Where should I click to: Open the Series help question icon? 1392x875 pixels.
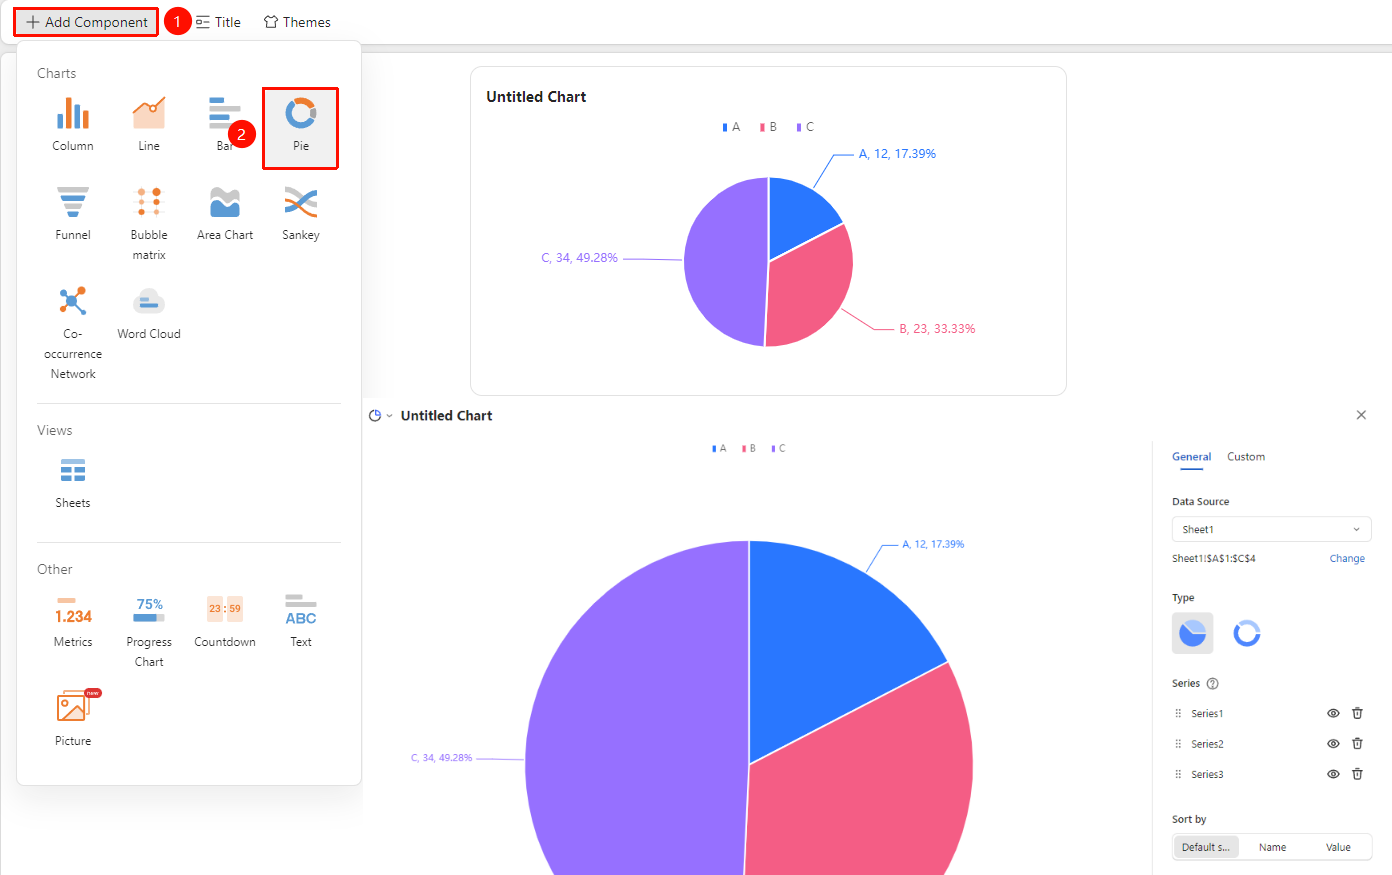(1213, 684)
